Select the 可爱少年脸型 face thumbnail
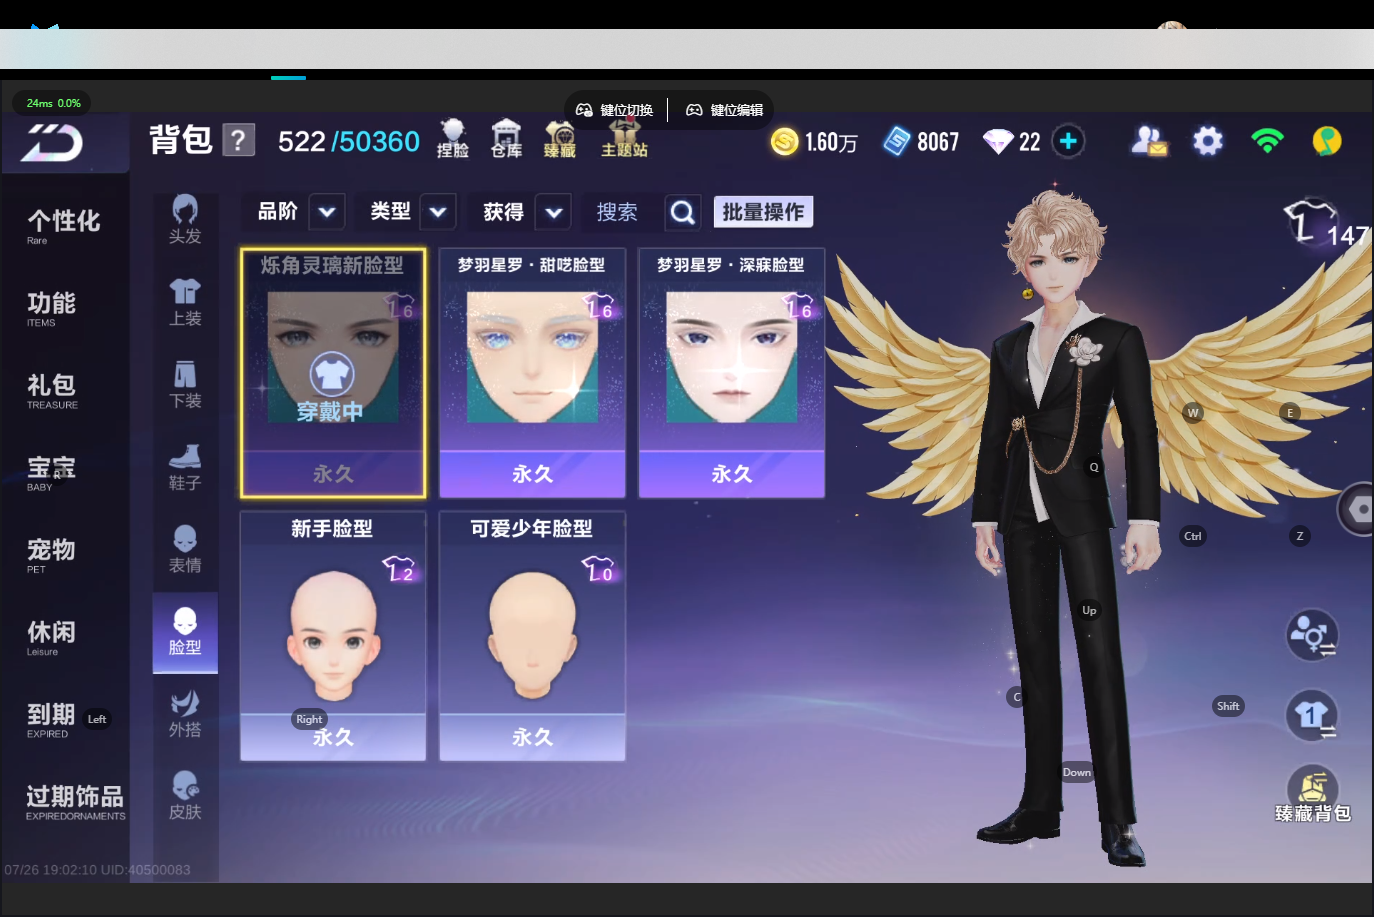 532,636
